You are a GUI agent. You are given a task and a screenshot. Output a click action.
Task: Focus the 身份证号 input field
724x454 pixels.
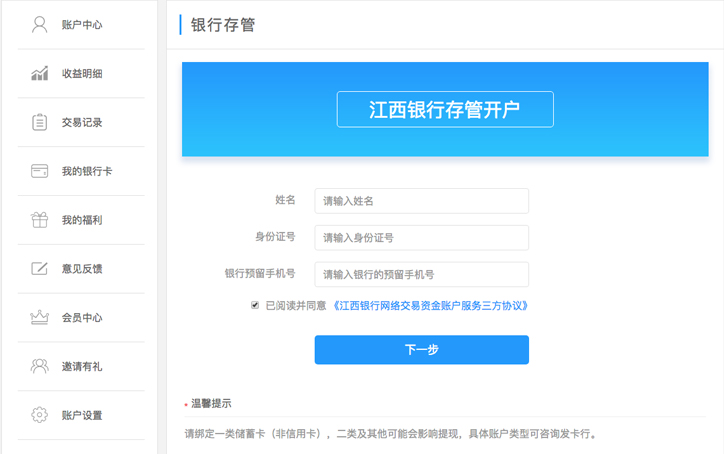(422, 238)
